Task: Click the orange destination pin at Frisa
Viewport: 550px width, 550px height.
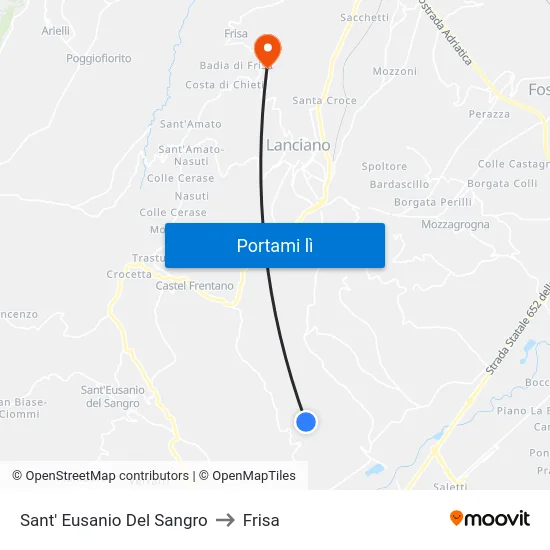Action: (x=268, y=51)
